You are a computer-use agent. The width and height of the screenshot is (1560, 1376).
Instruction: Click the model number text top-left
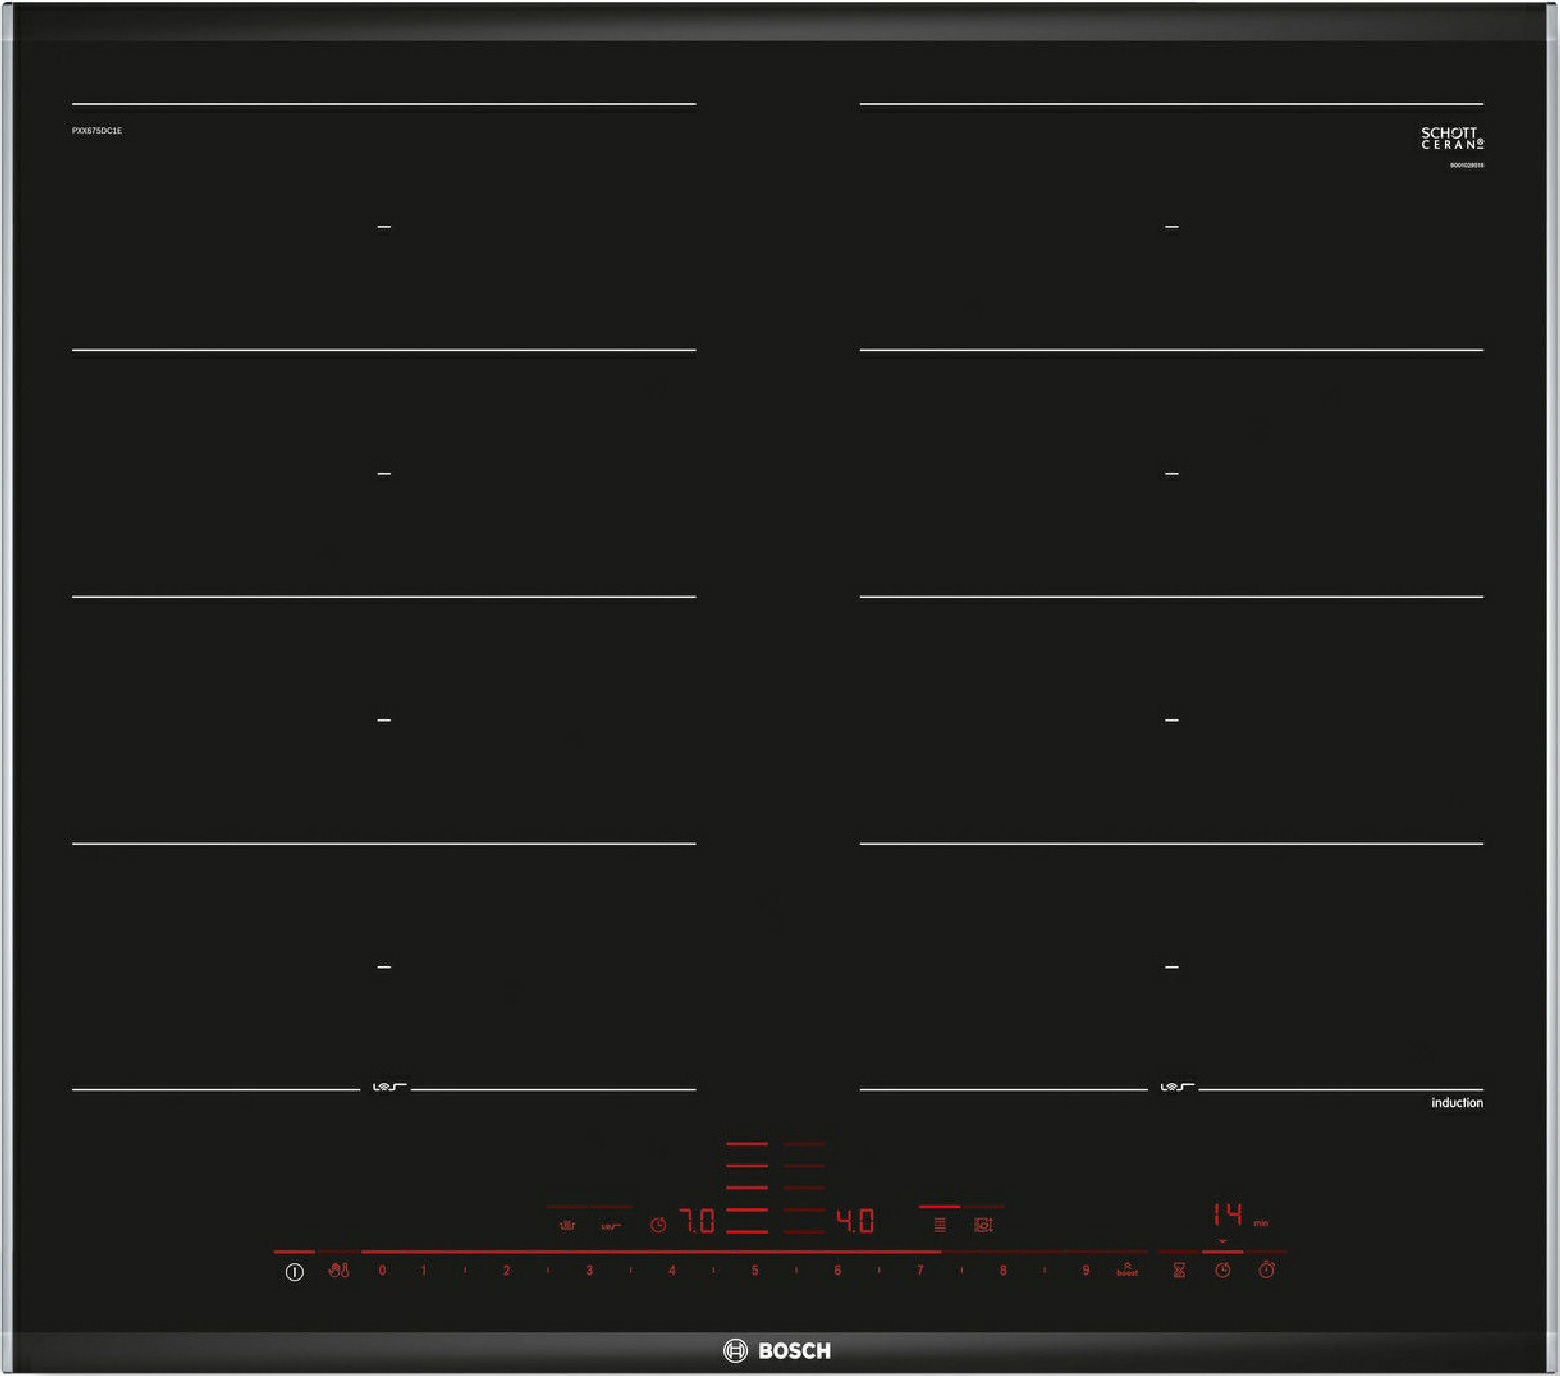pyautogui.click(x=97, y=131)
